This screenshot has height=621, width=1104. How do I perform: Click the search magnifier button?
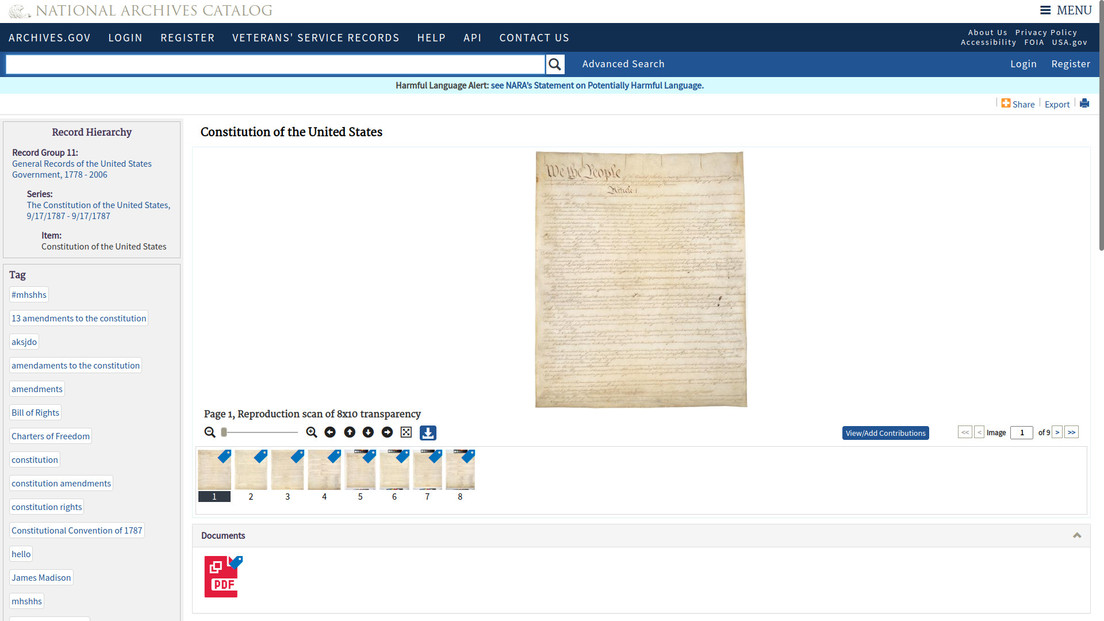[x=555, y=64]
